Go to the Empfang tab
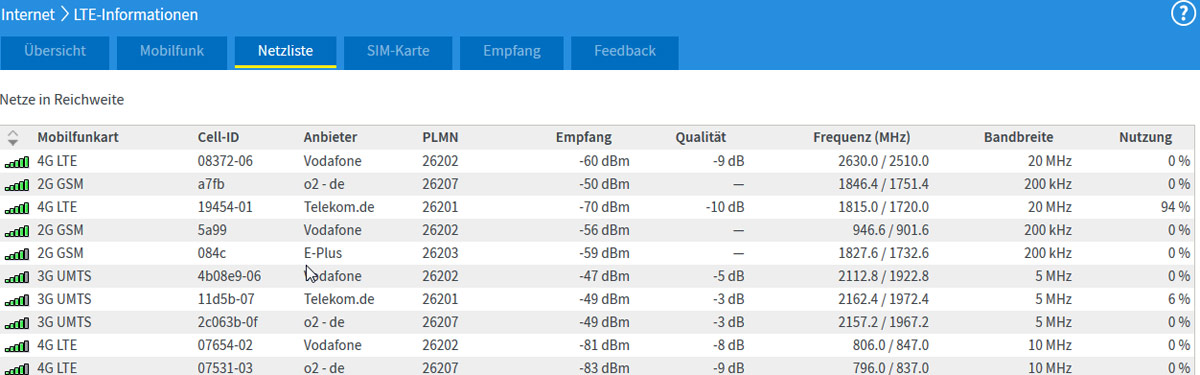 512,52
